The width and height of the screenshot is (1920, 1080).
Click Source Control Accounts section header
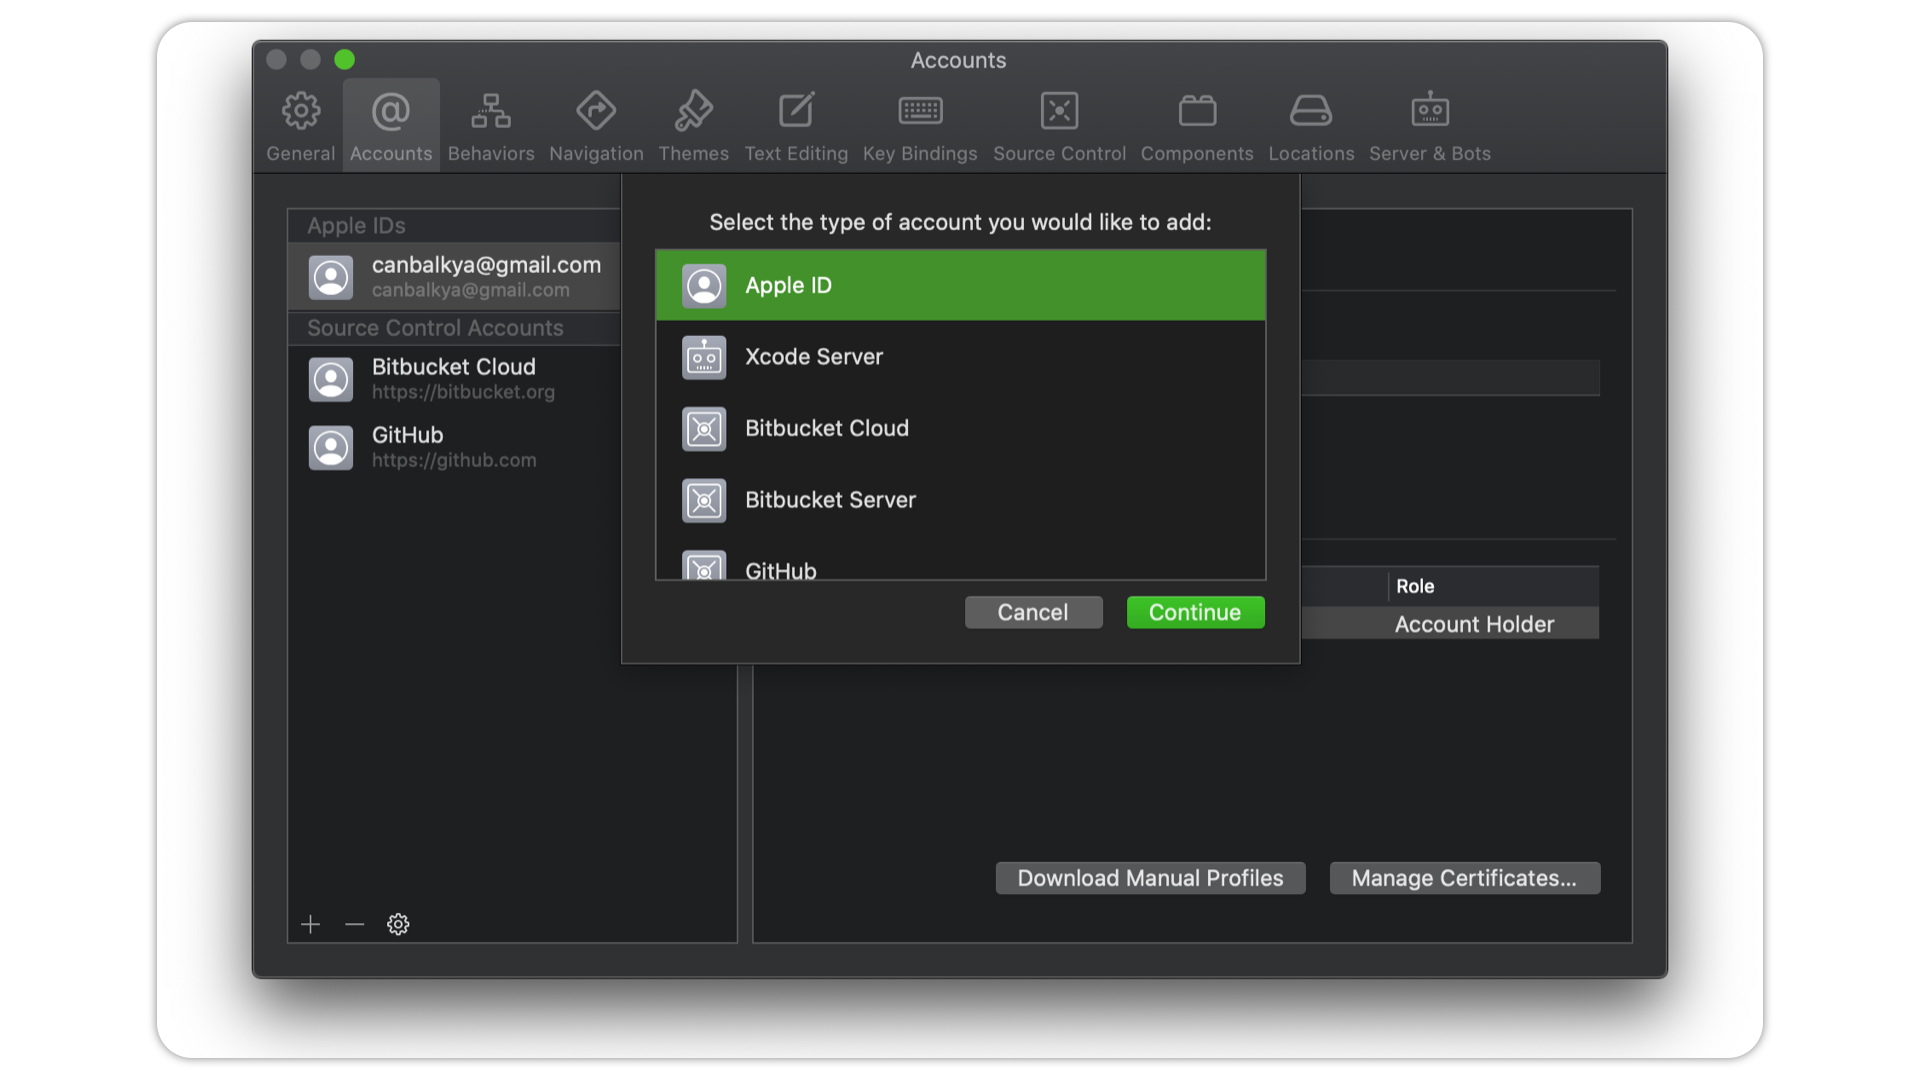click(454, 328)
